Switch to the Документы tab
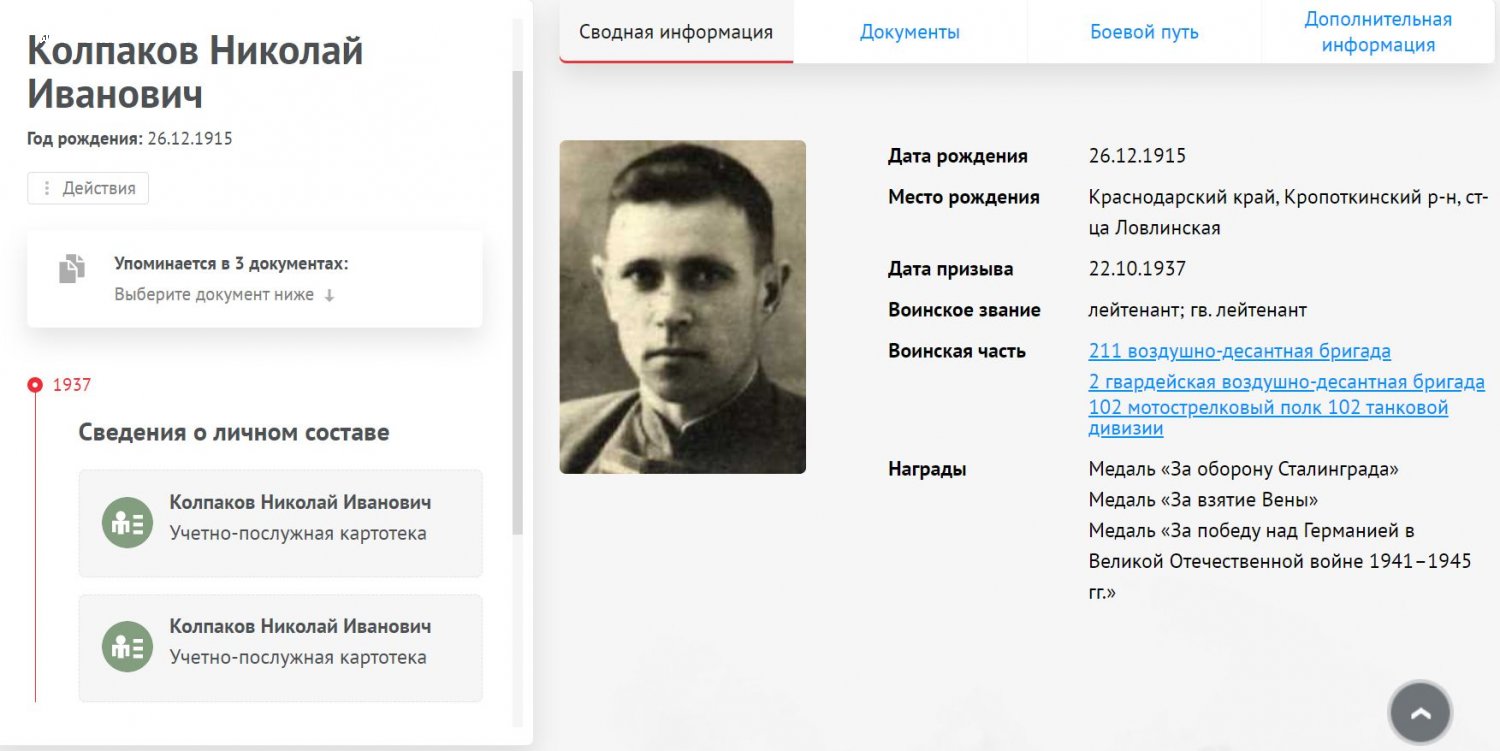Viewport: 1500px width, 751px height. (910, 32)
